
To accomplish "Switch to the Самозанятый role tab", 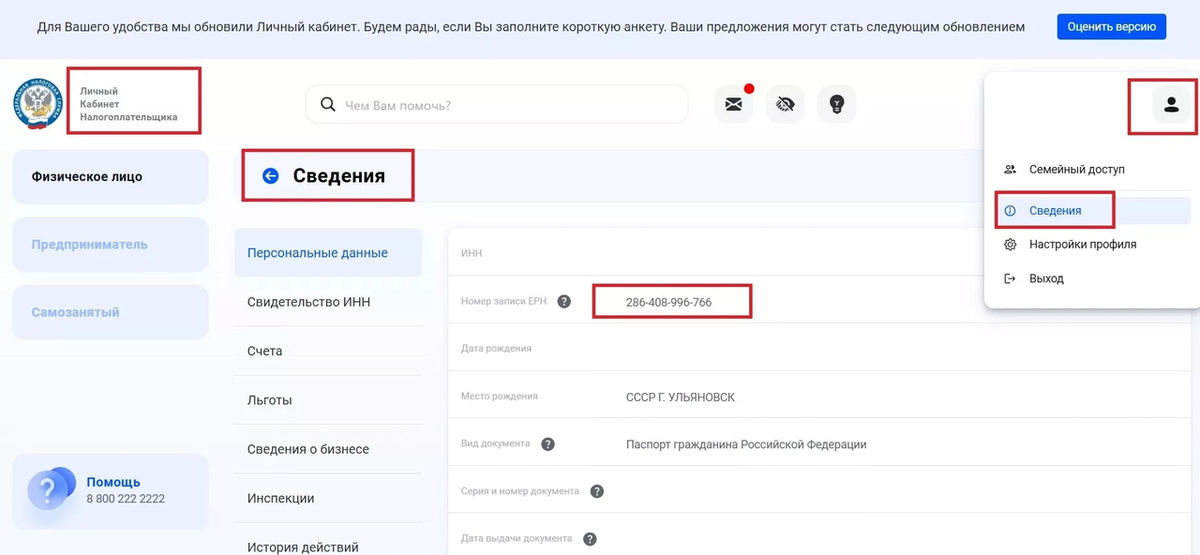I will 110,313.
